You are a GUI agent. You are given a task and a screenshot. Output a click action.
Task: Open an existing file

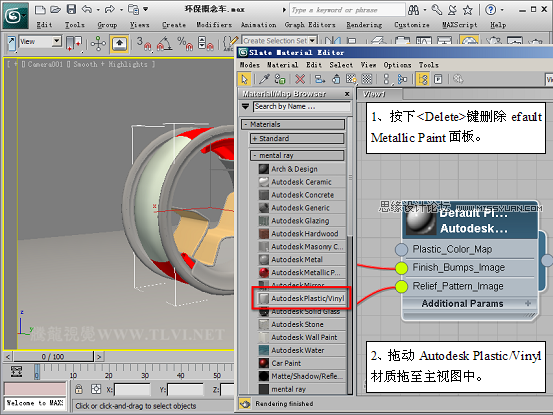[55, 10]
